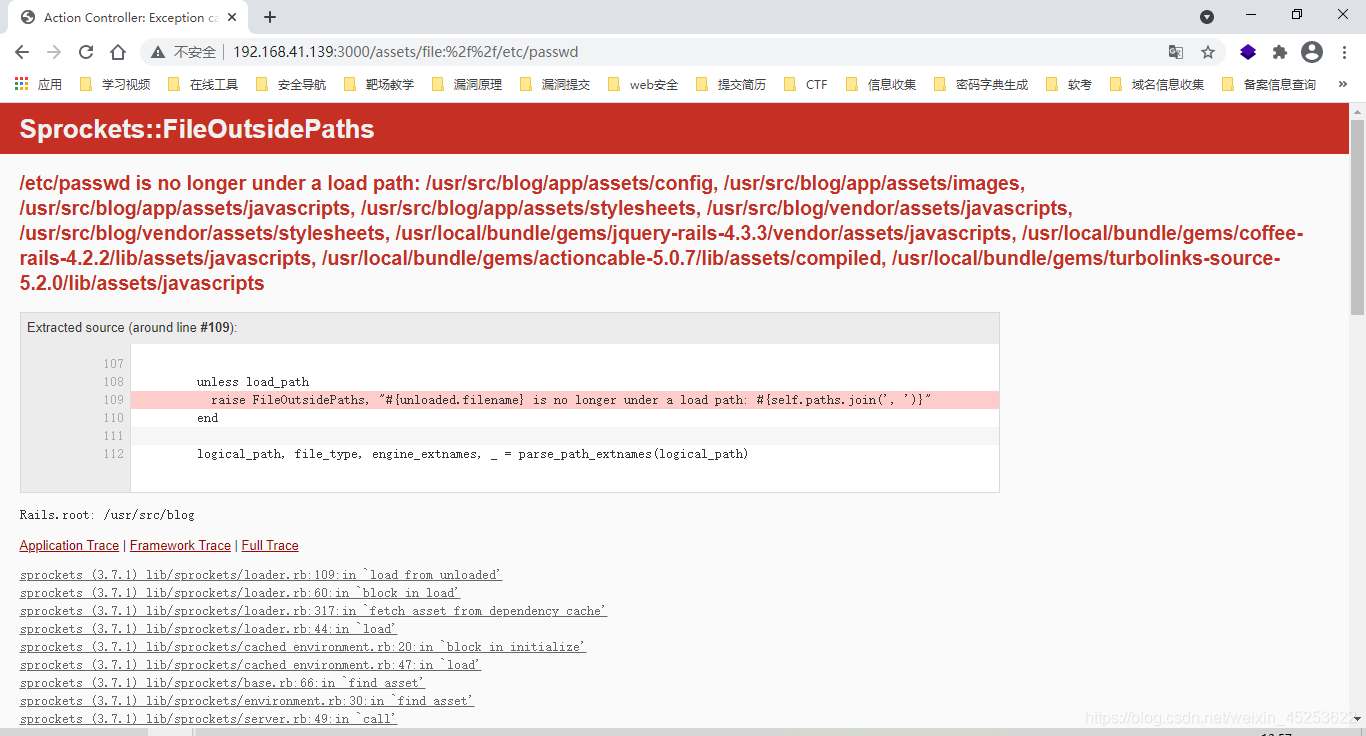Screen dimensions: 1366x736
Task: Open trace line loader.rb:109 load_from_unloaded
Action: point(261,575)
